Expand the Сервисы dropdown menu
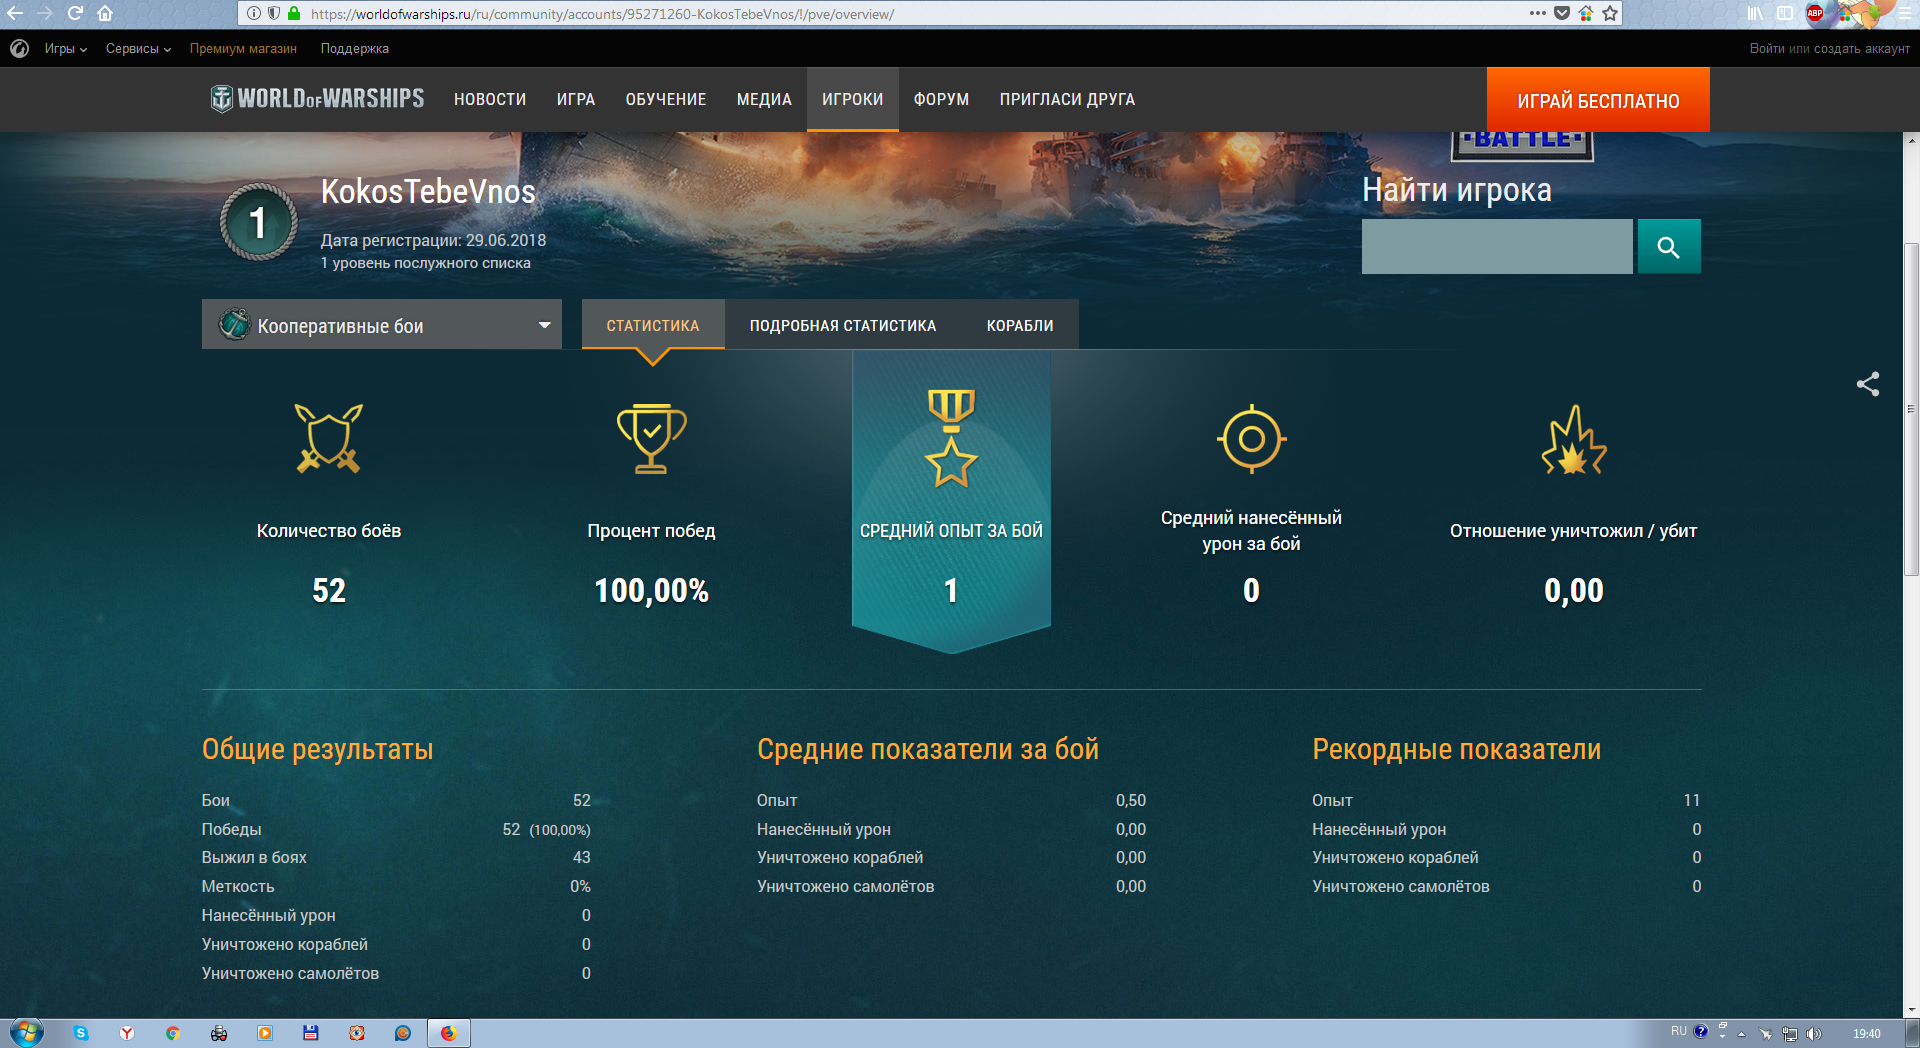1920x1048 pixels. [x=139, y=48]
